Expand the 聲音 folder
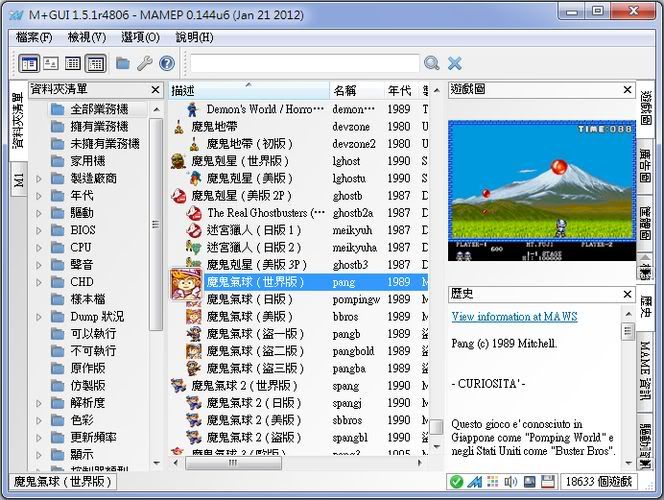 [39, 265]
